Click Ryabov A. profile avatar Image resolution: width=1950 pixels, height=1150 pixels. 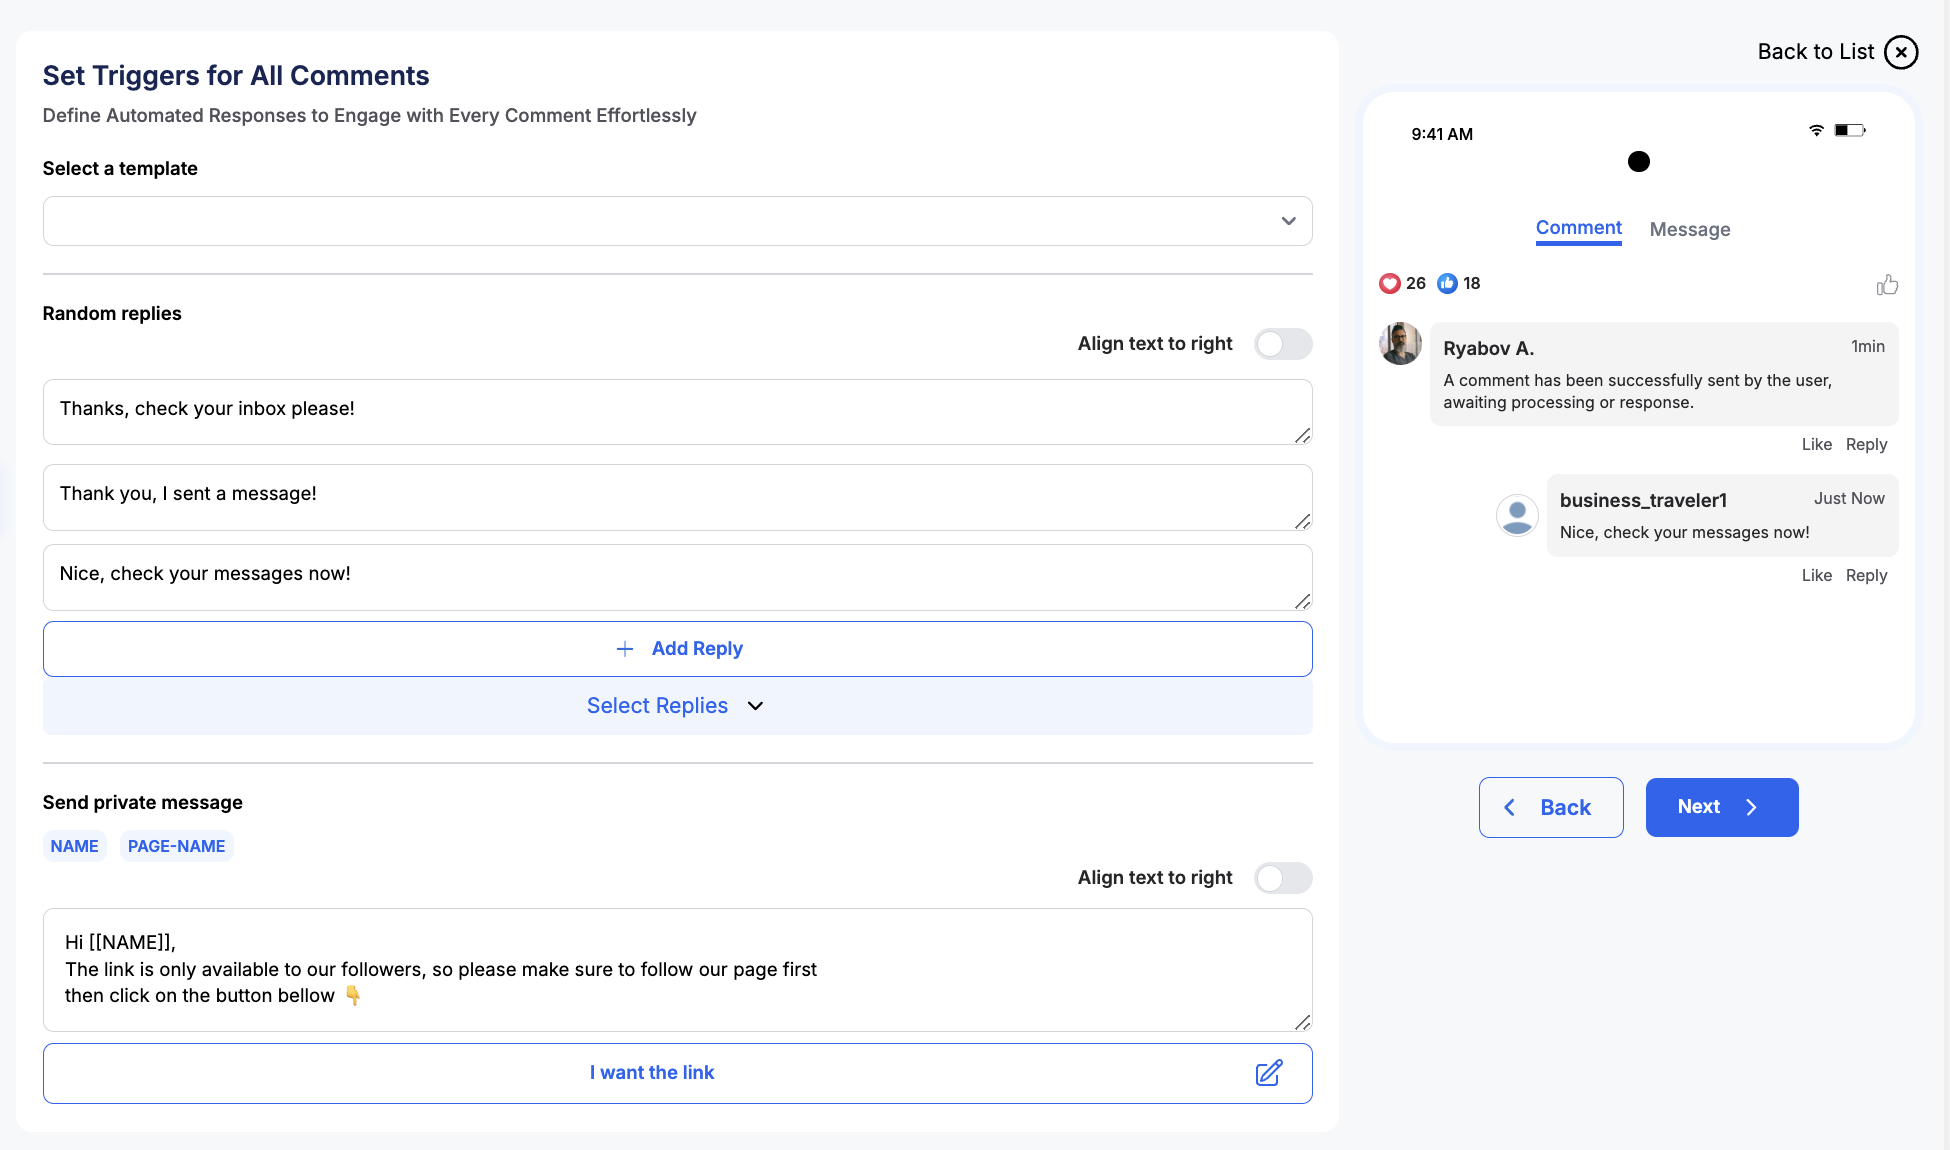[x=1400, y=344]
